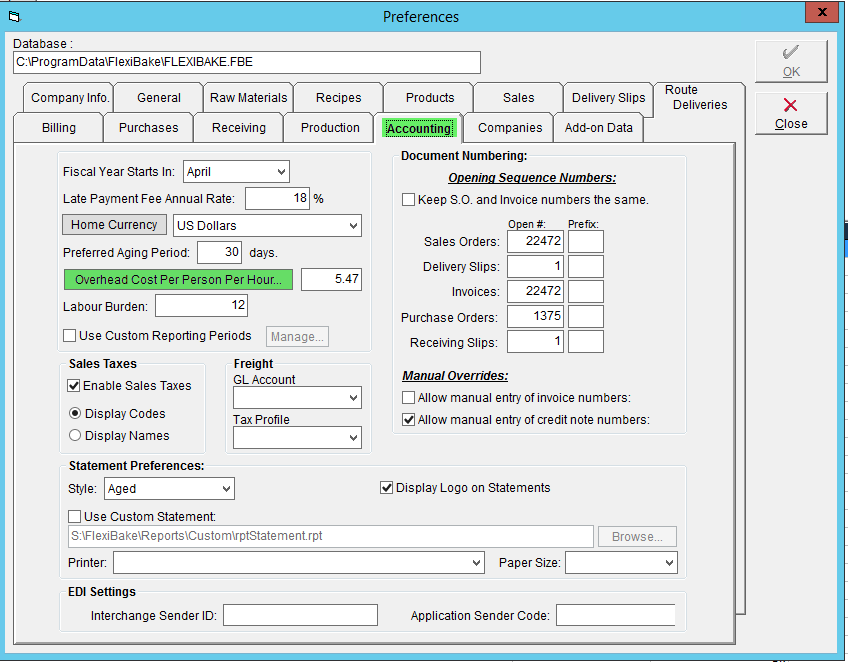Click the Preferred Aging Period field
This screenshot has height=662, width=848.
tap(219, 253)
